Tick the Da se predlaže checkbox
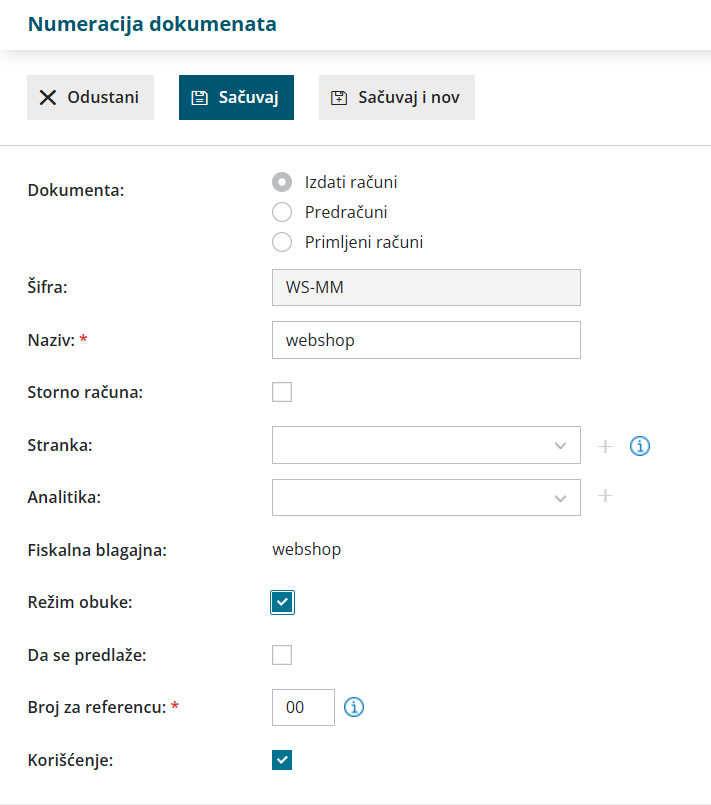Screen dimensions: 711x805 pyautogui.click(x=282, y=655)
